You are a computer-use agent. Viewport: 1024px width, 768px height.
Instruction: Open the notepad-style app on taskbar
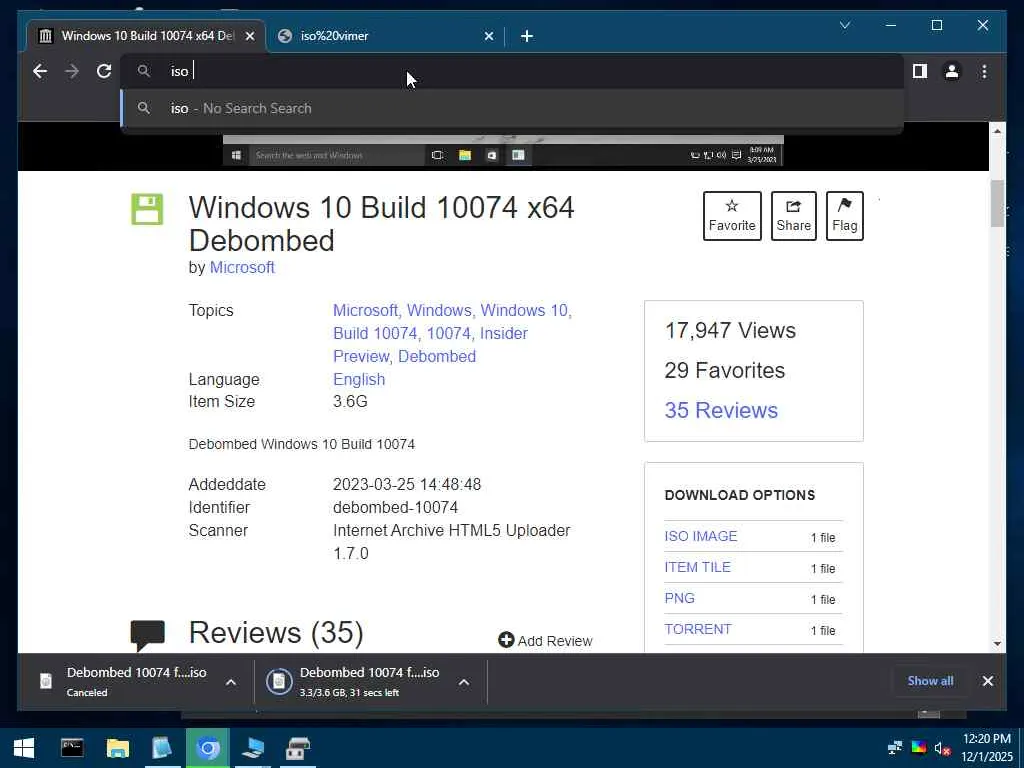(x=162, y=748)
